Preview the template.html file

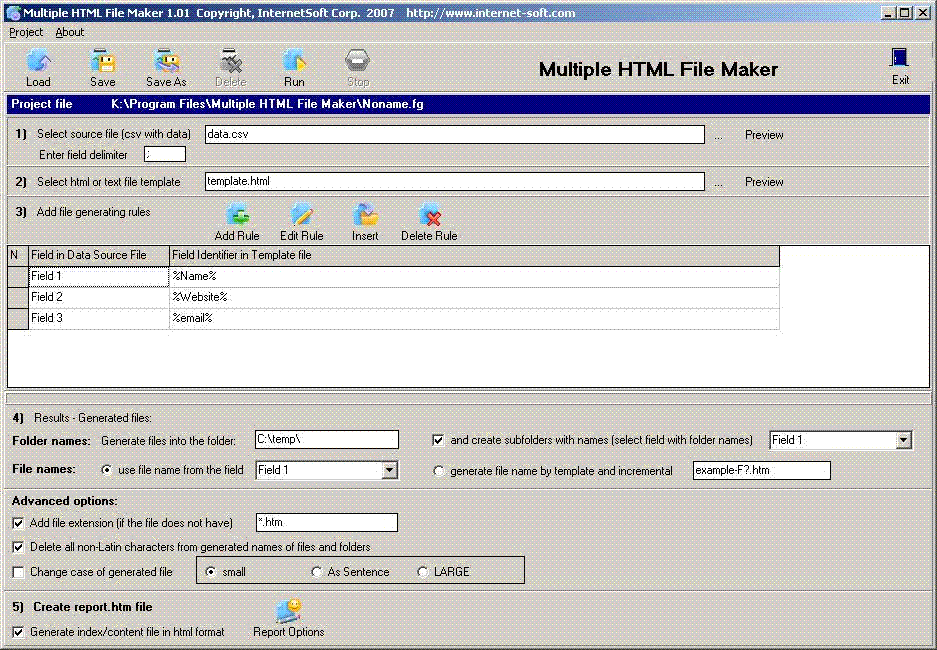tap(763, 181)
